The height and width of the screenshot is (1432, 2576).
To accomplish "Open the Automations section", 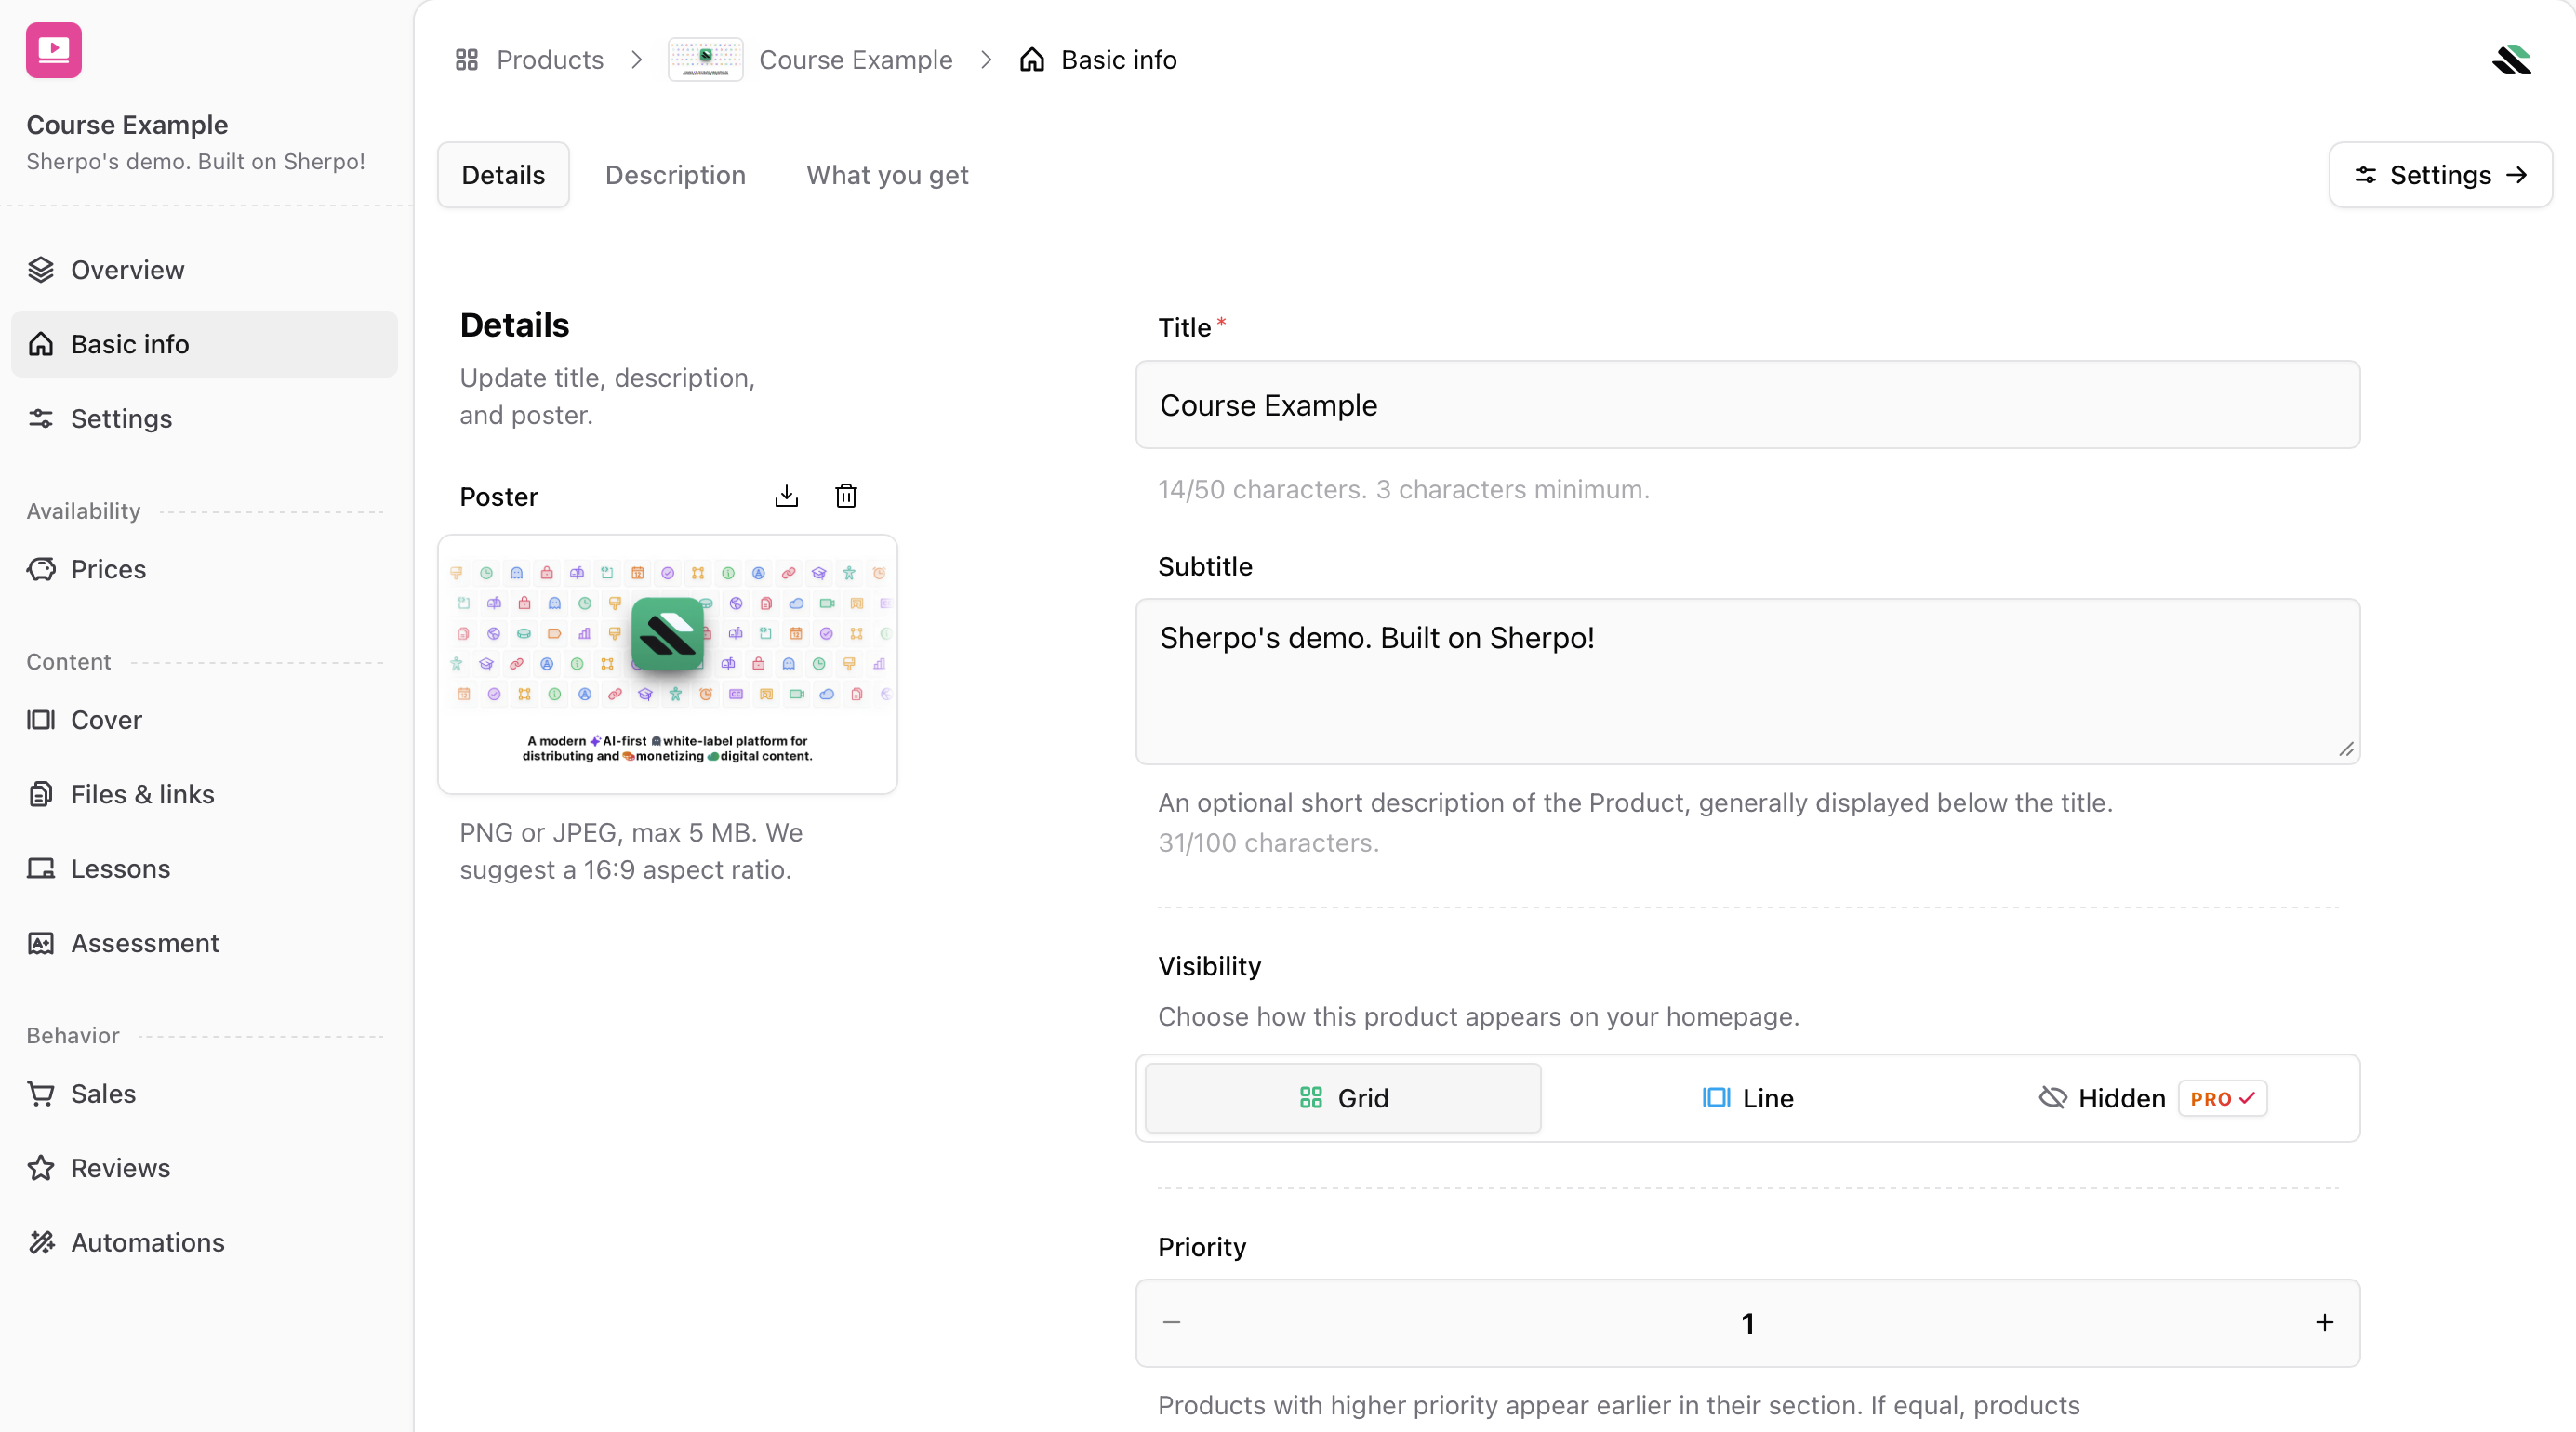I will (148, 1241).
